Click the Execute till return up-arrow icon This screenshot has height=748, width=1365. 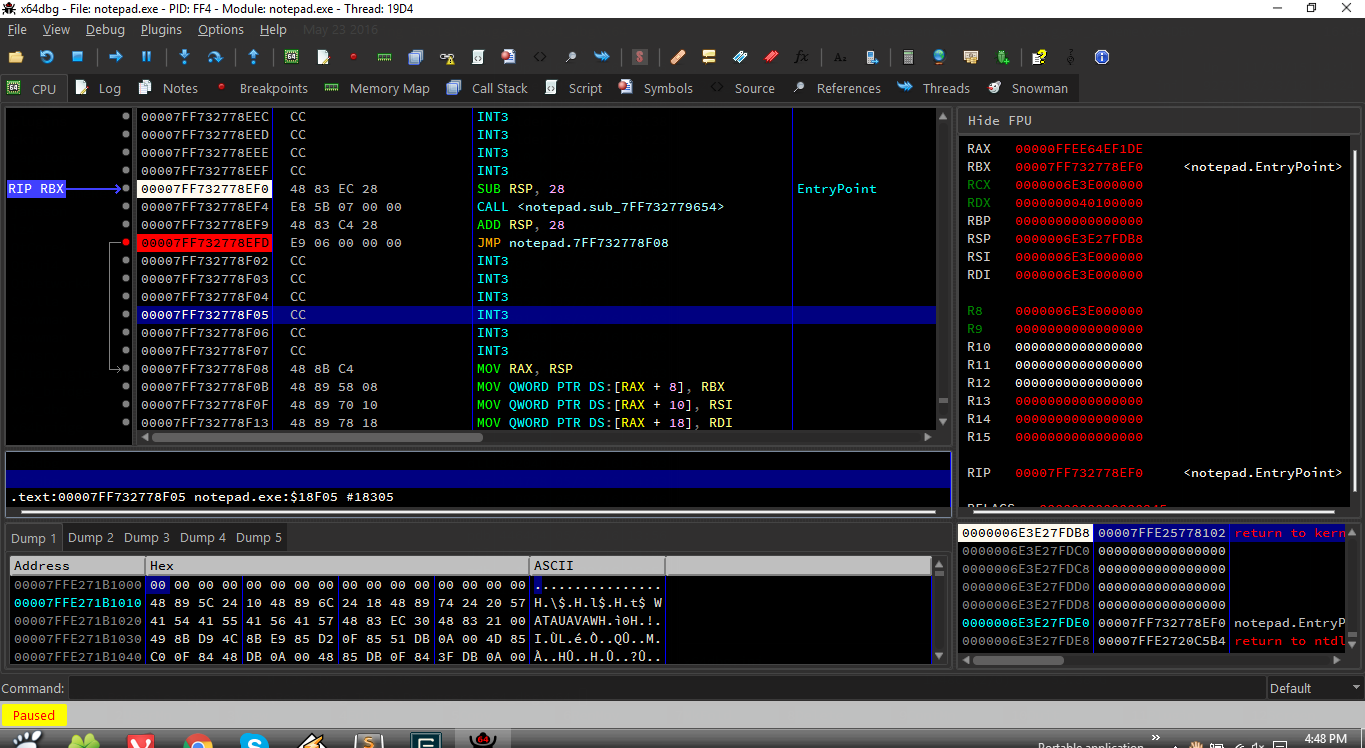pyautogui.click(x=253, y=57)
